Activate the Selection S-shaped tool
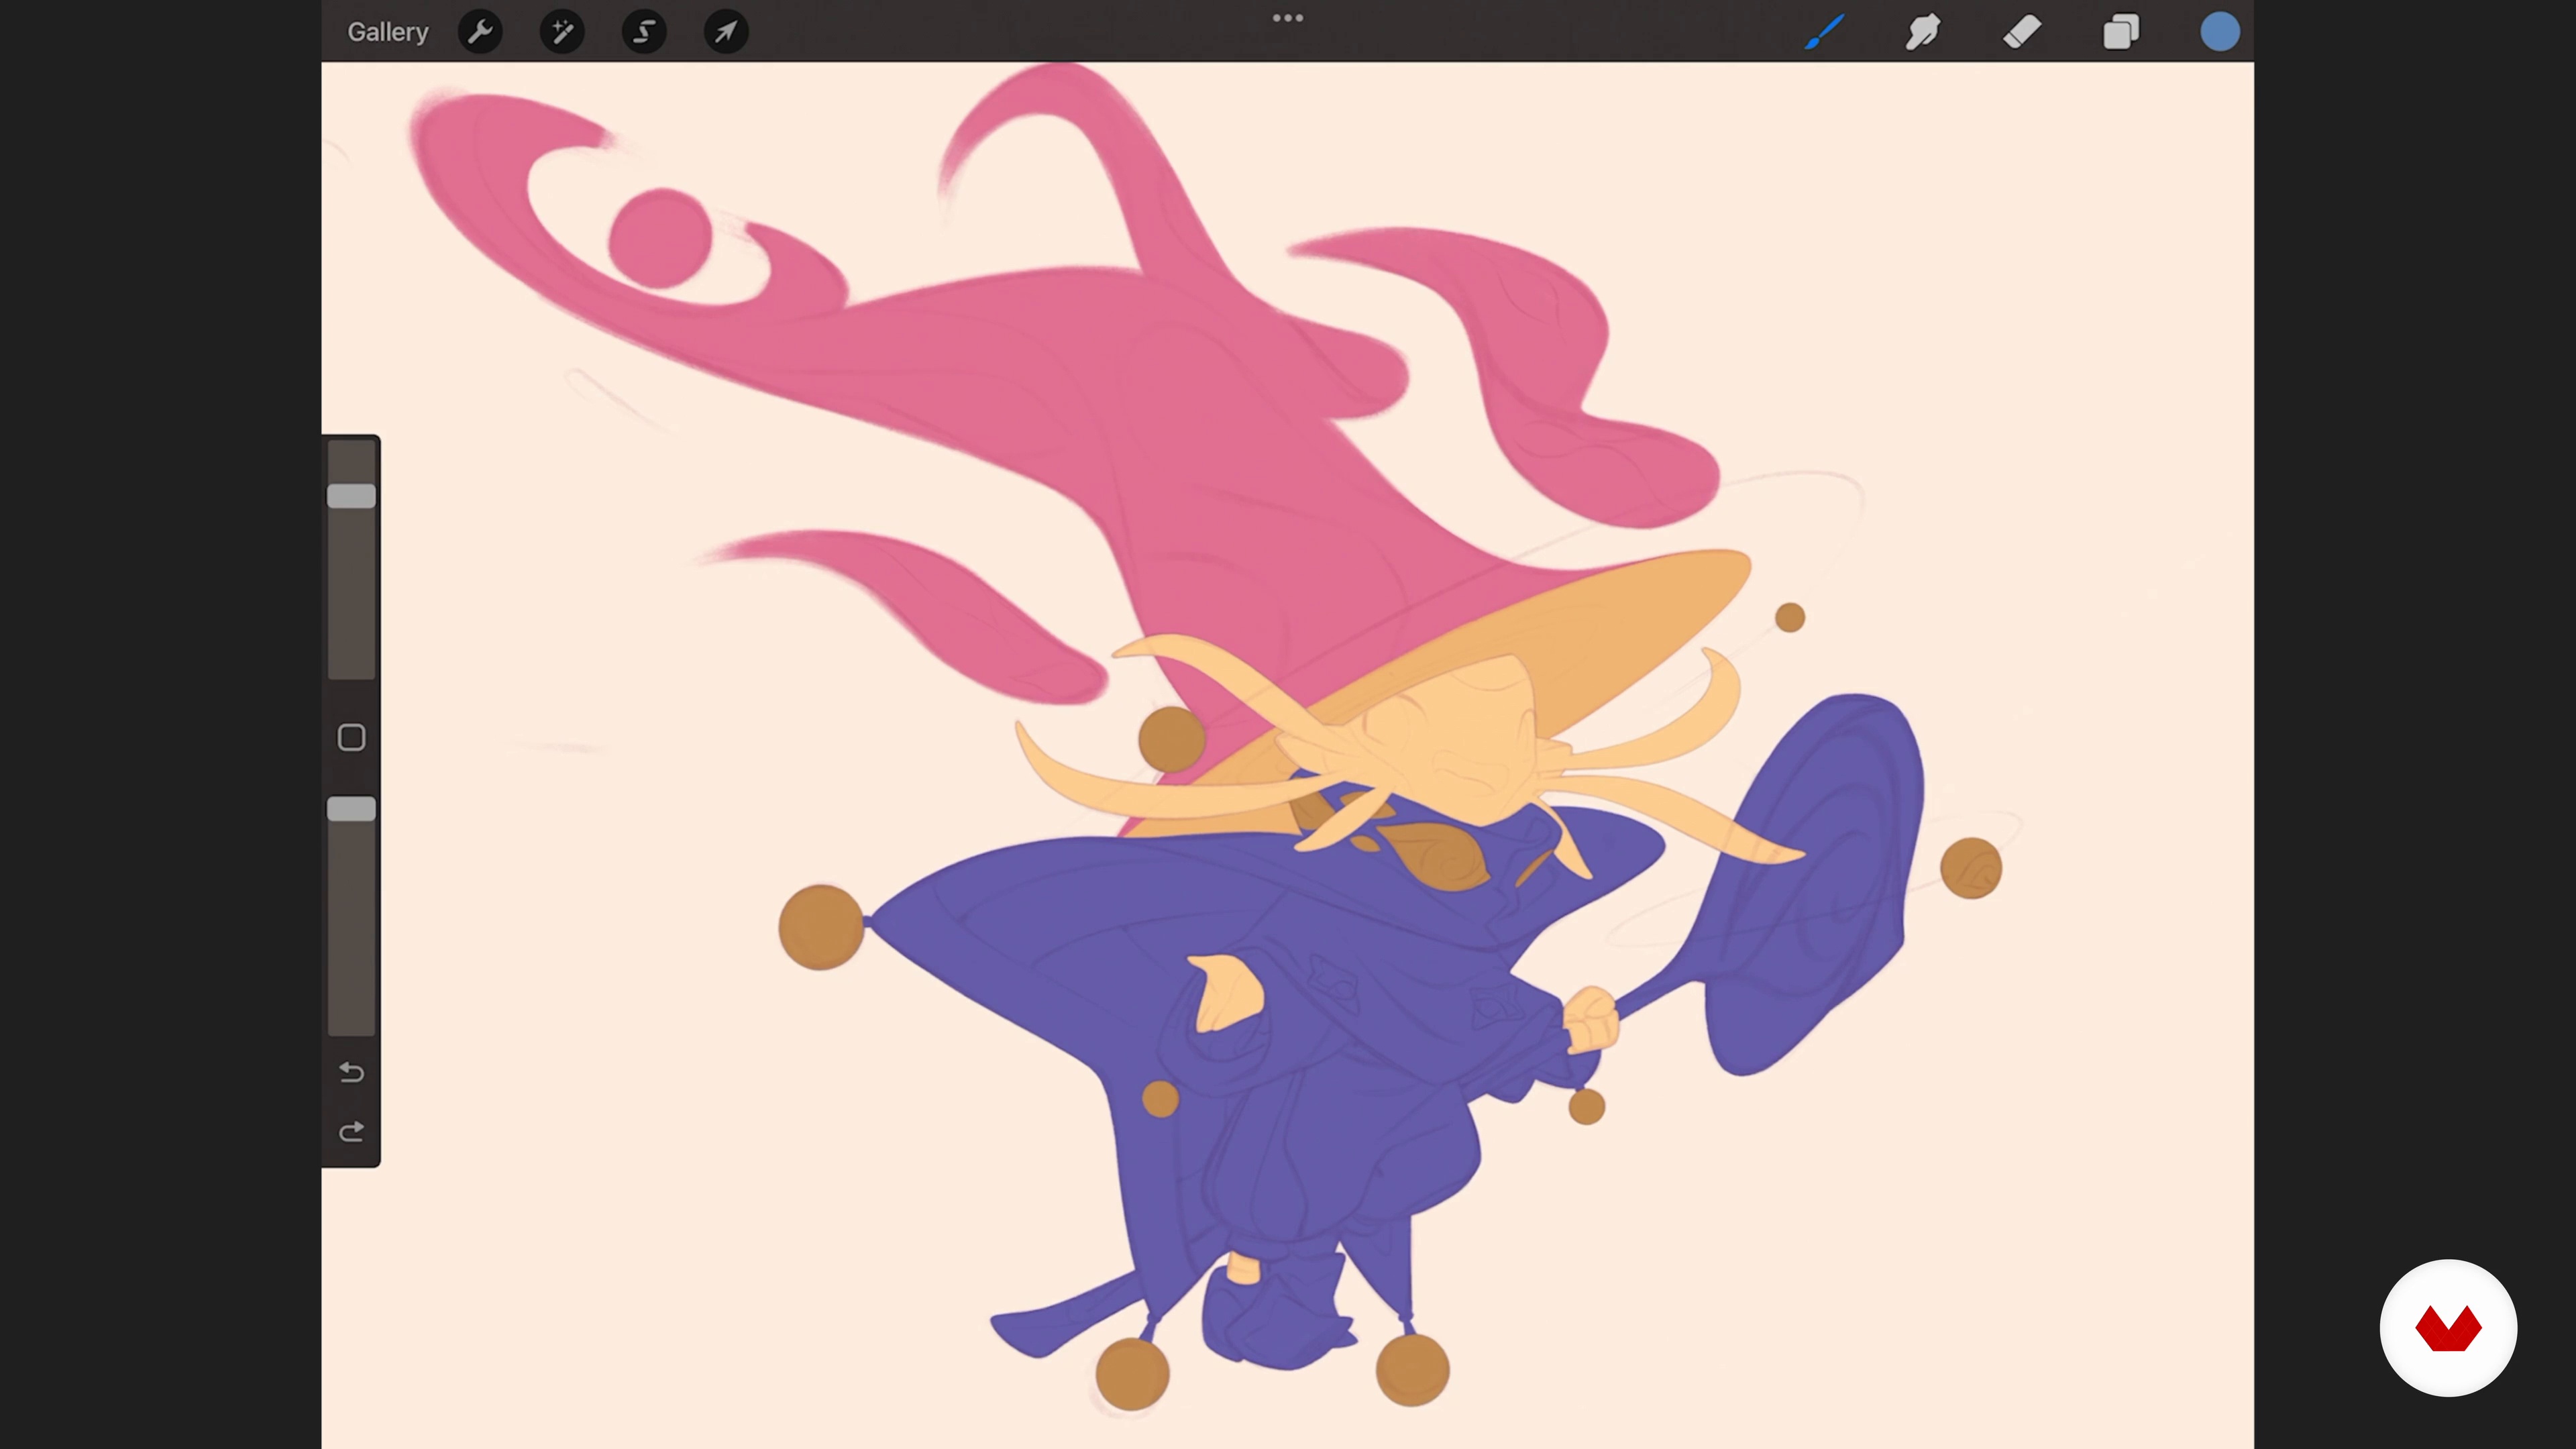 pos(644,32)
